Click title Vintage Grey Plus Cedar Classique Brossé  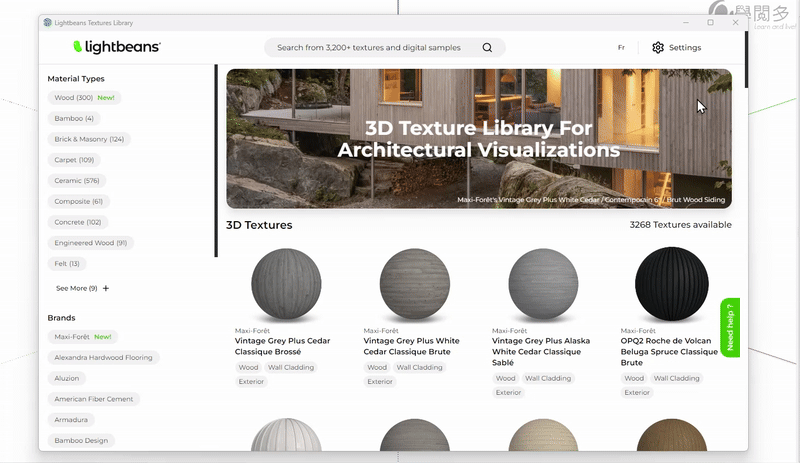(283, 346)
